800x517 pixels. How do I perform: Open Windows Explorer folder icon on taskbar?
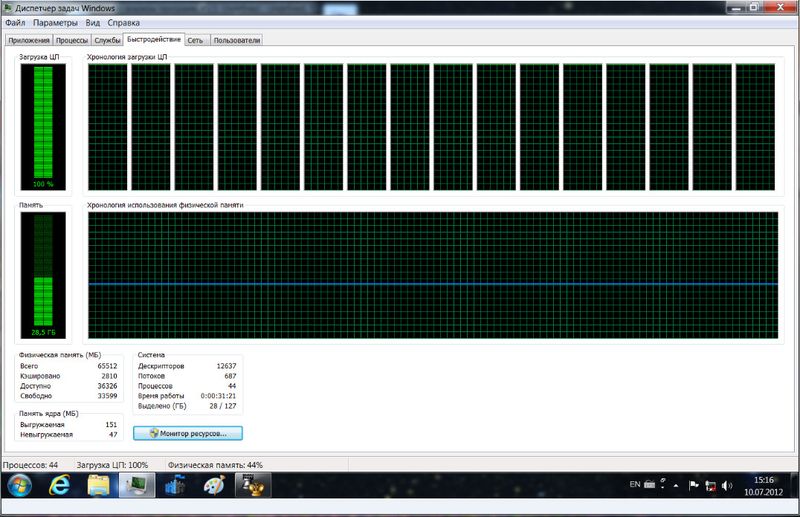pyautogui.click(x=98, y=485)
